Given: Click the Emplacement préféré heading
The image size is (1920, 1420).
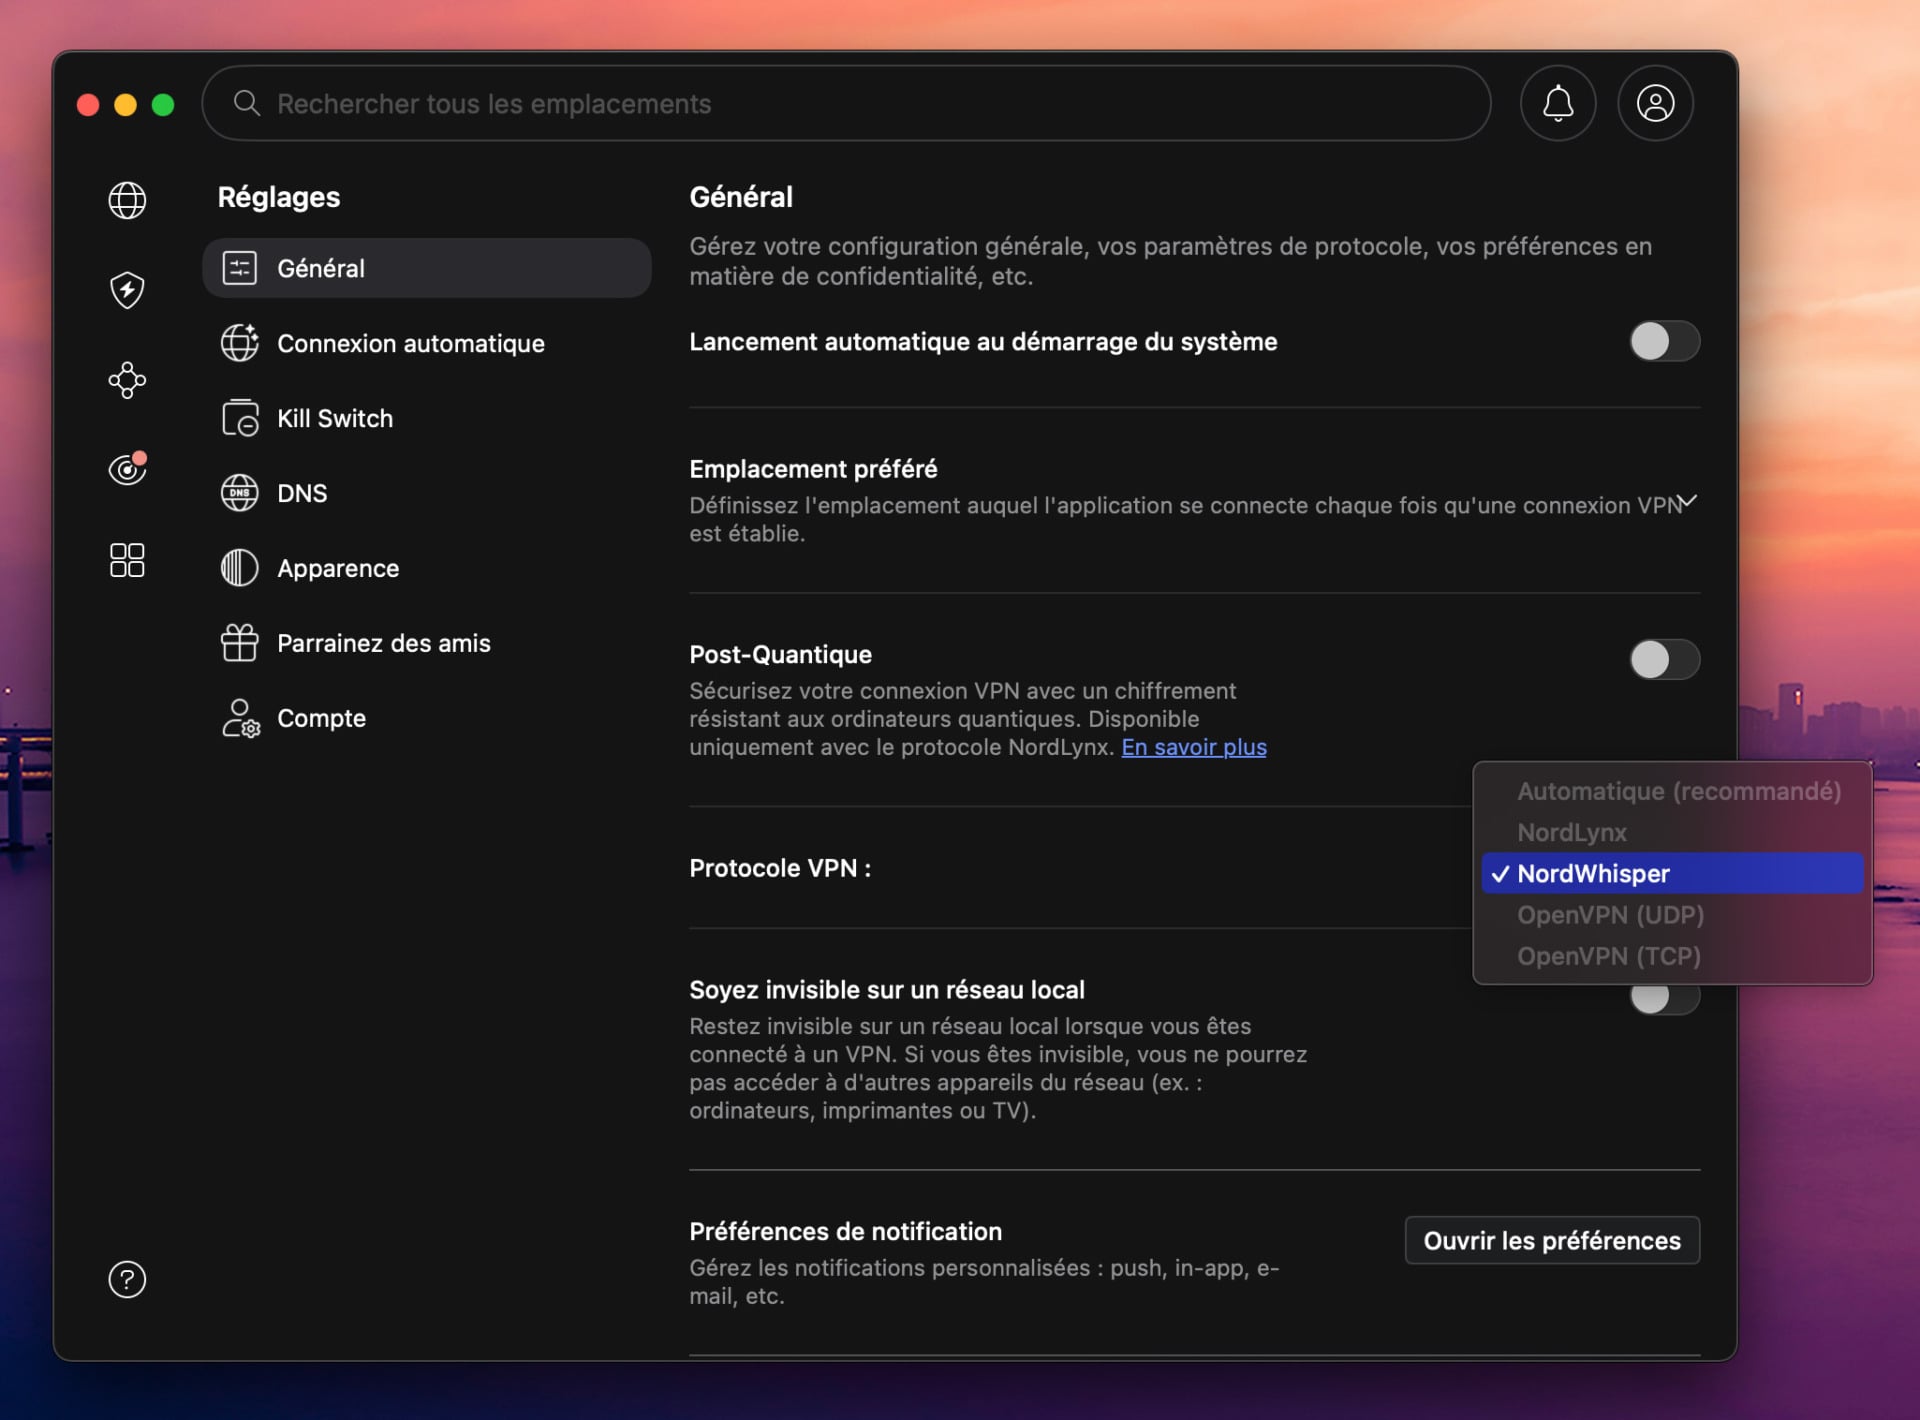Looking at the screenshot, I should click(813, 469).
